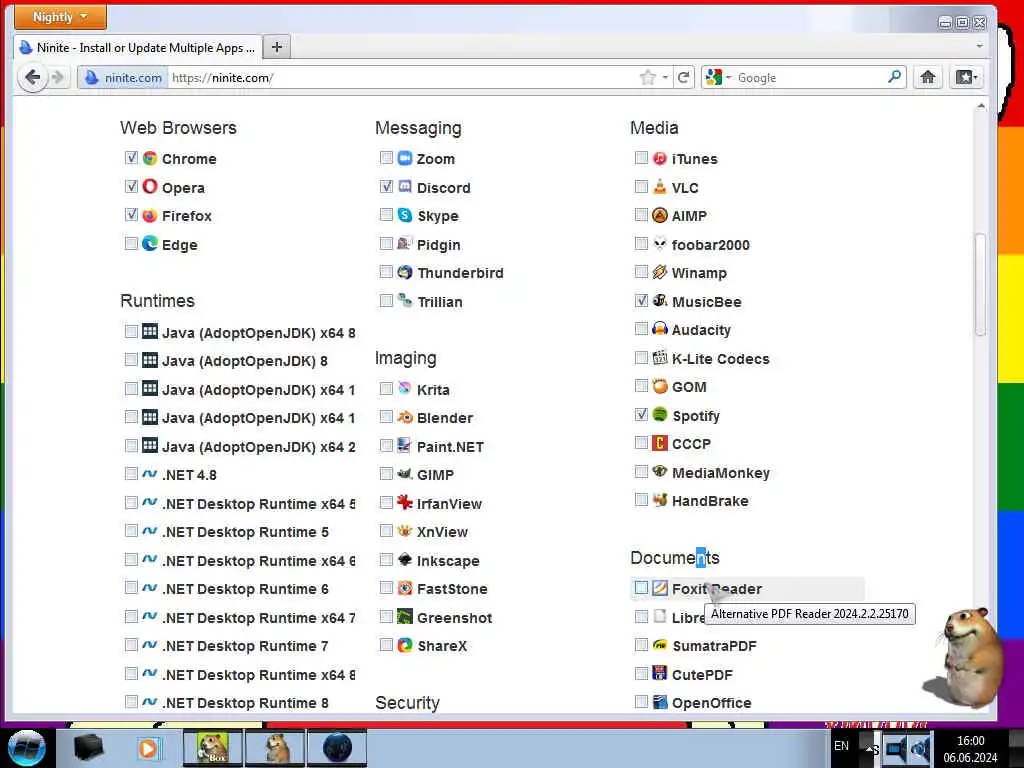Screen dimensions: 1024x768
Task: Click the Audacity headphones icon
Action: (x=660, y=328)
